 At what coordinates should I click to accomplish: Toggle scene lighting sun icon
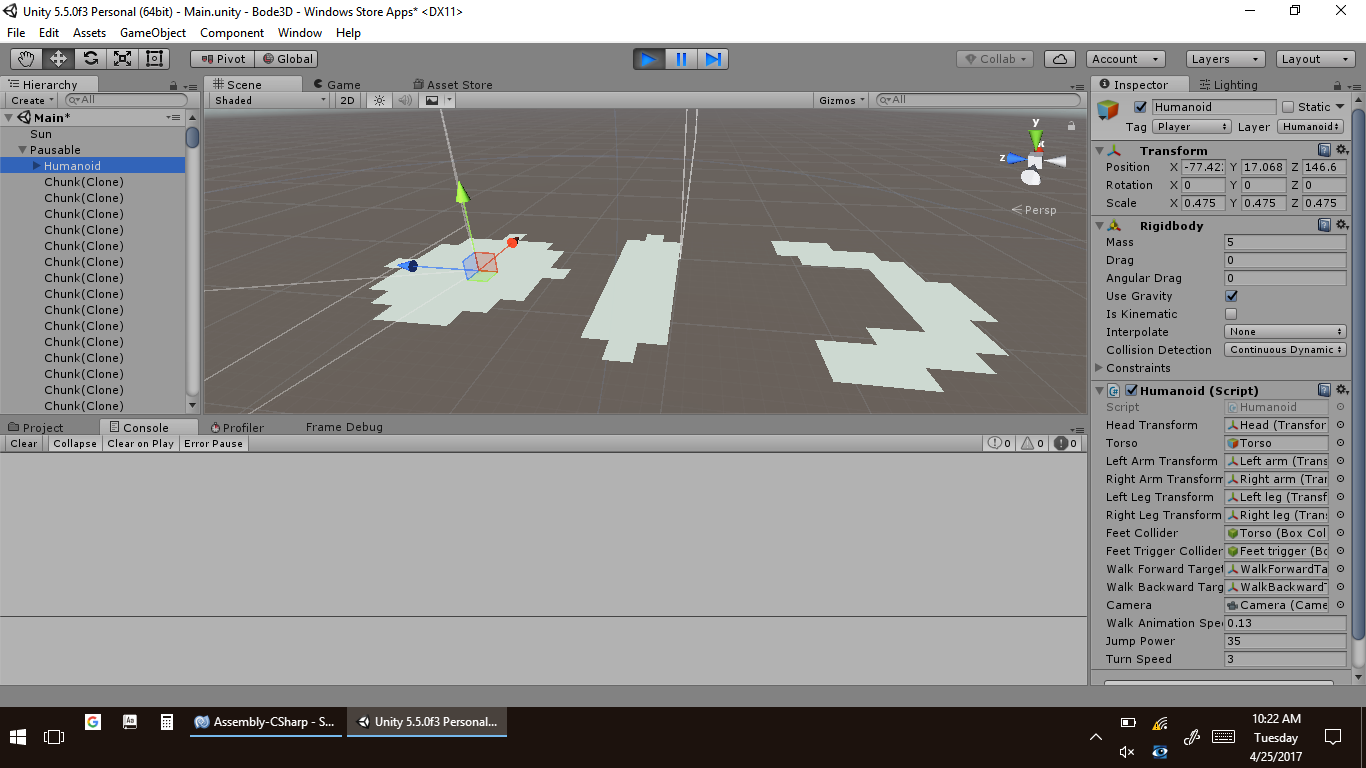(x=379, y=100)
